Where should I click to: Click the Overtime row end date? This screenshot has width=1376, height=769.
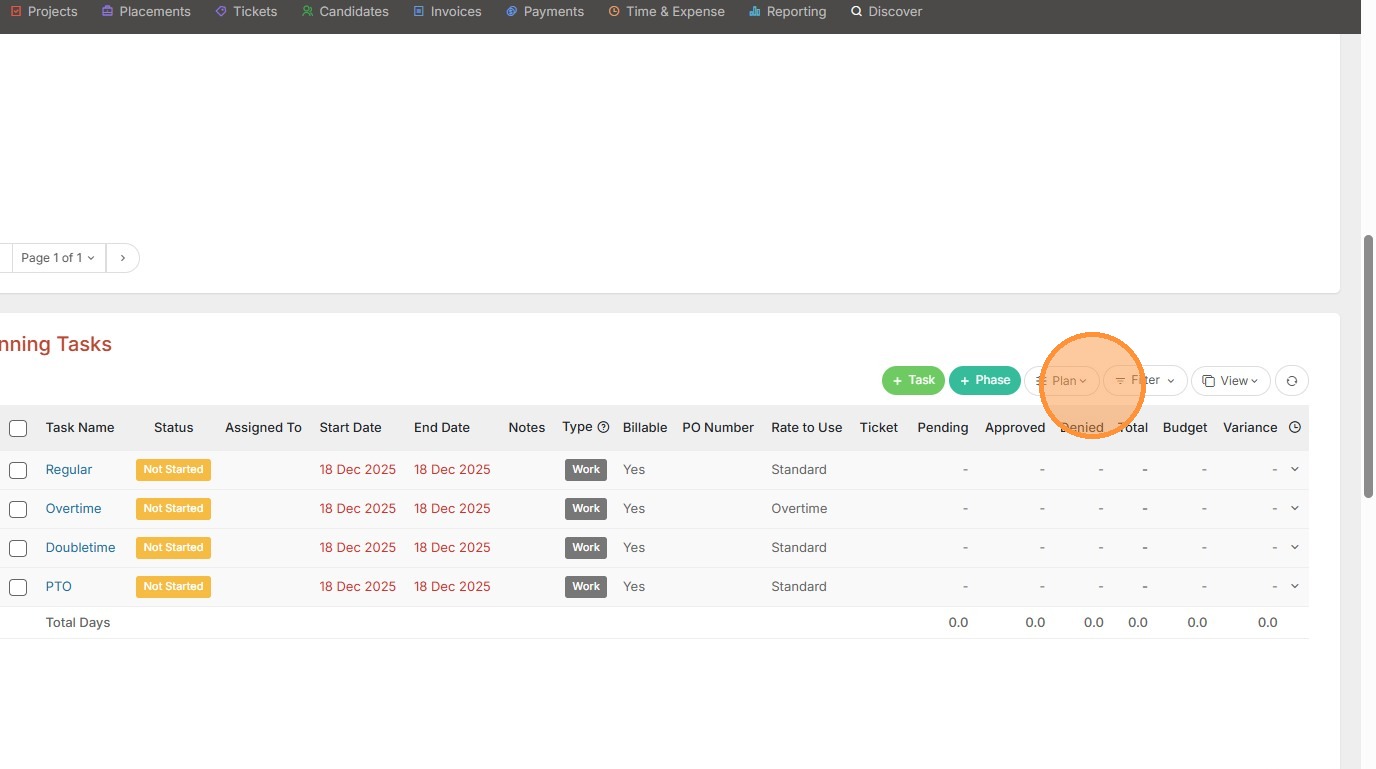click(x=452, y=509)
